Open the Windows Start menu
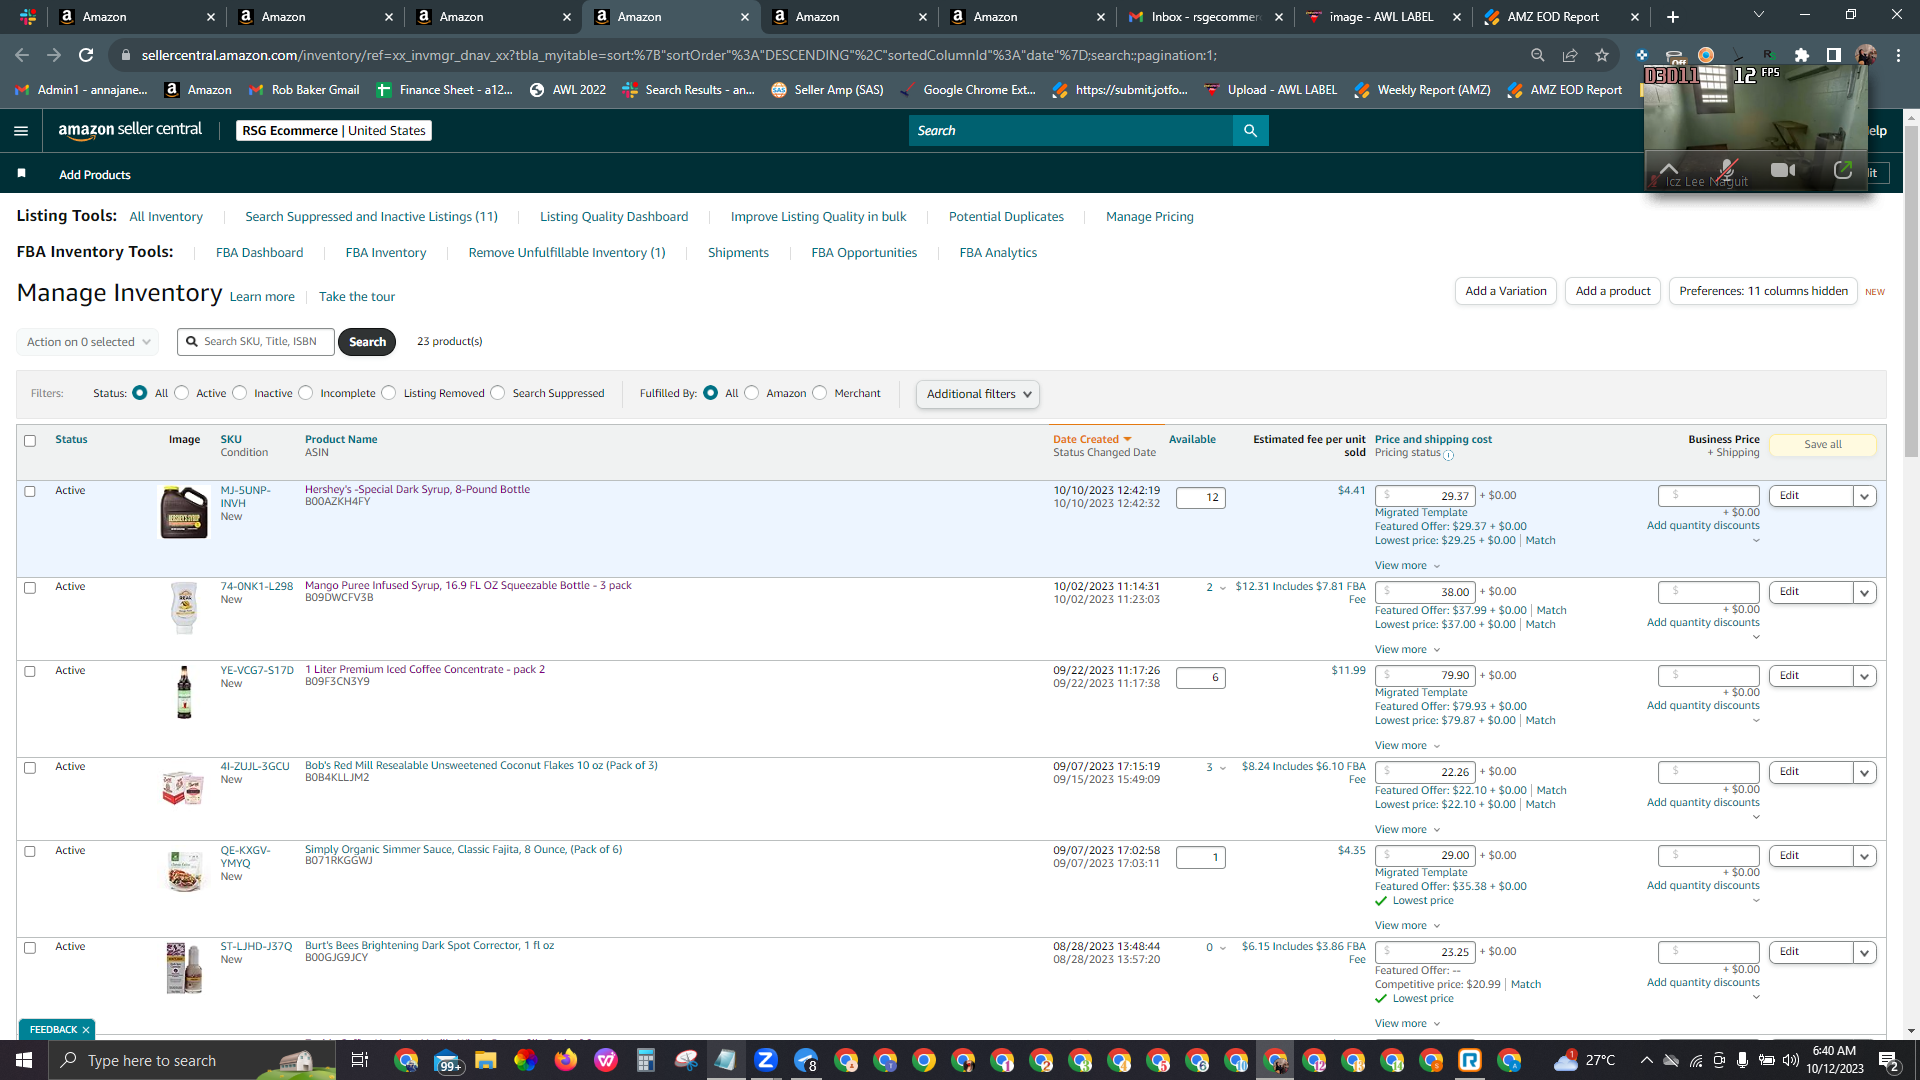This screenshot has height=1080, width=1920. [24, 1060]
